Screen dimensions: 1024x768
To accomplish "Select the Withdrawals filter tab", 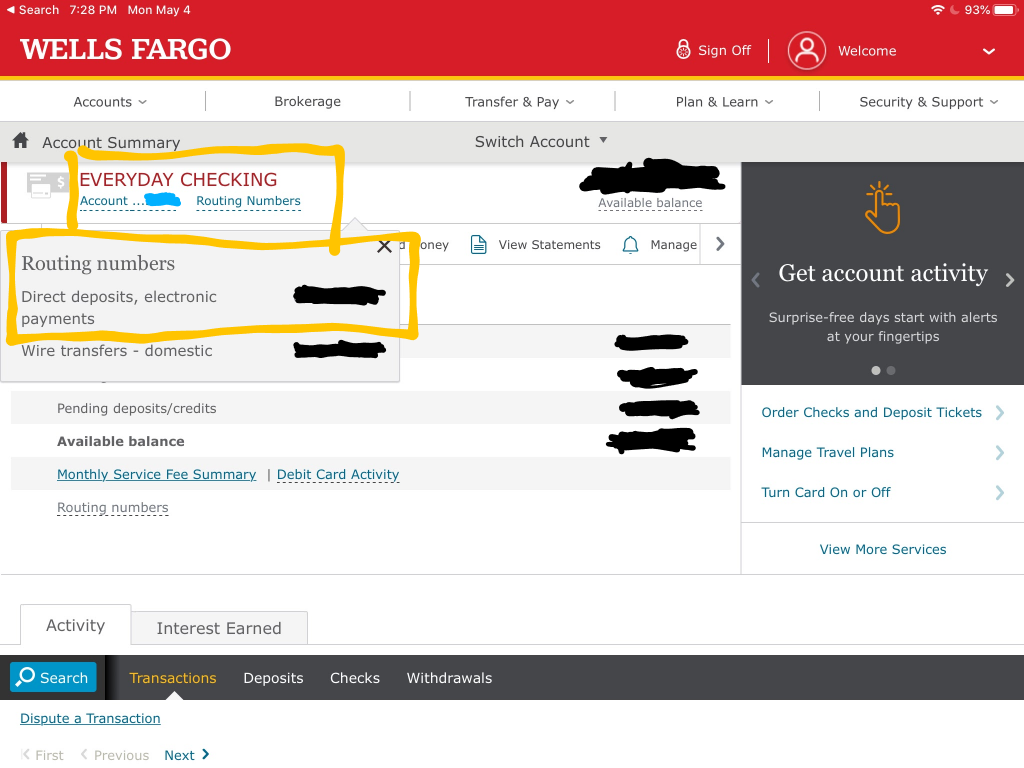I will [x=449, y=678].
